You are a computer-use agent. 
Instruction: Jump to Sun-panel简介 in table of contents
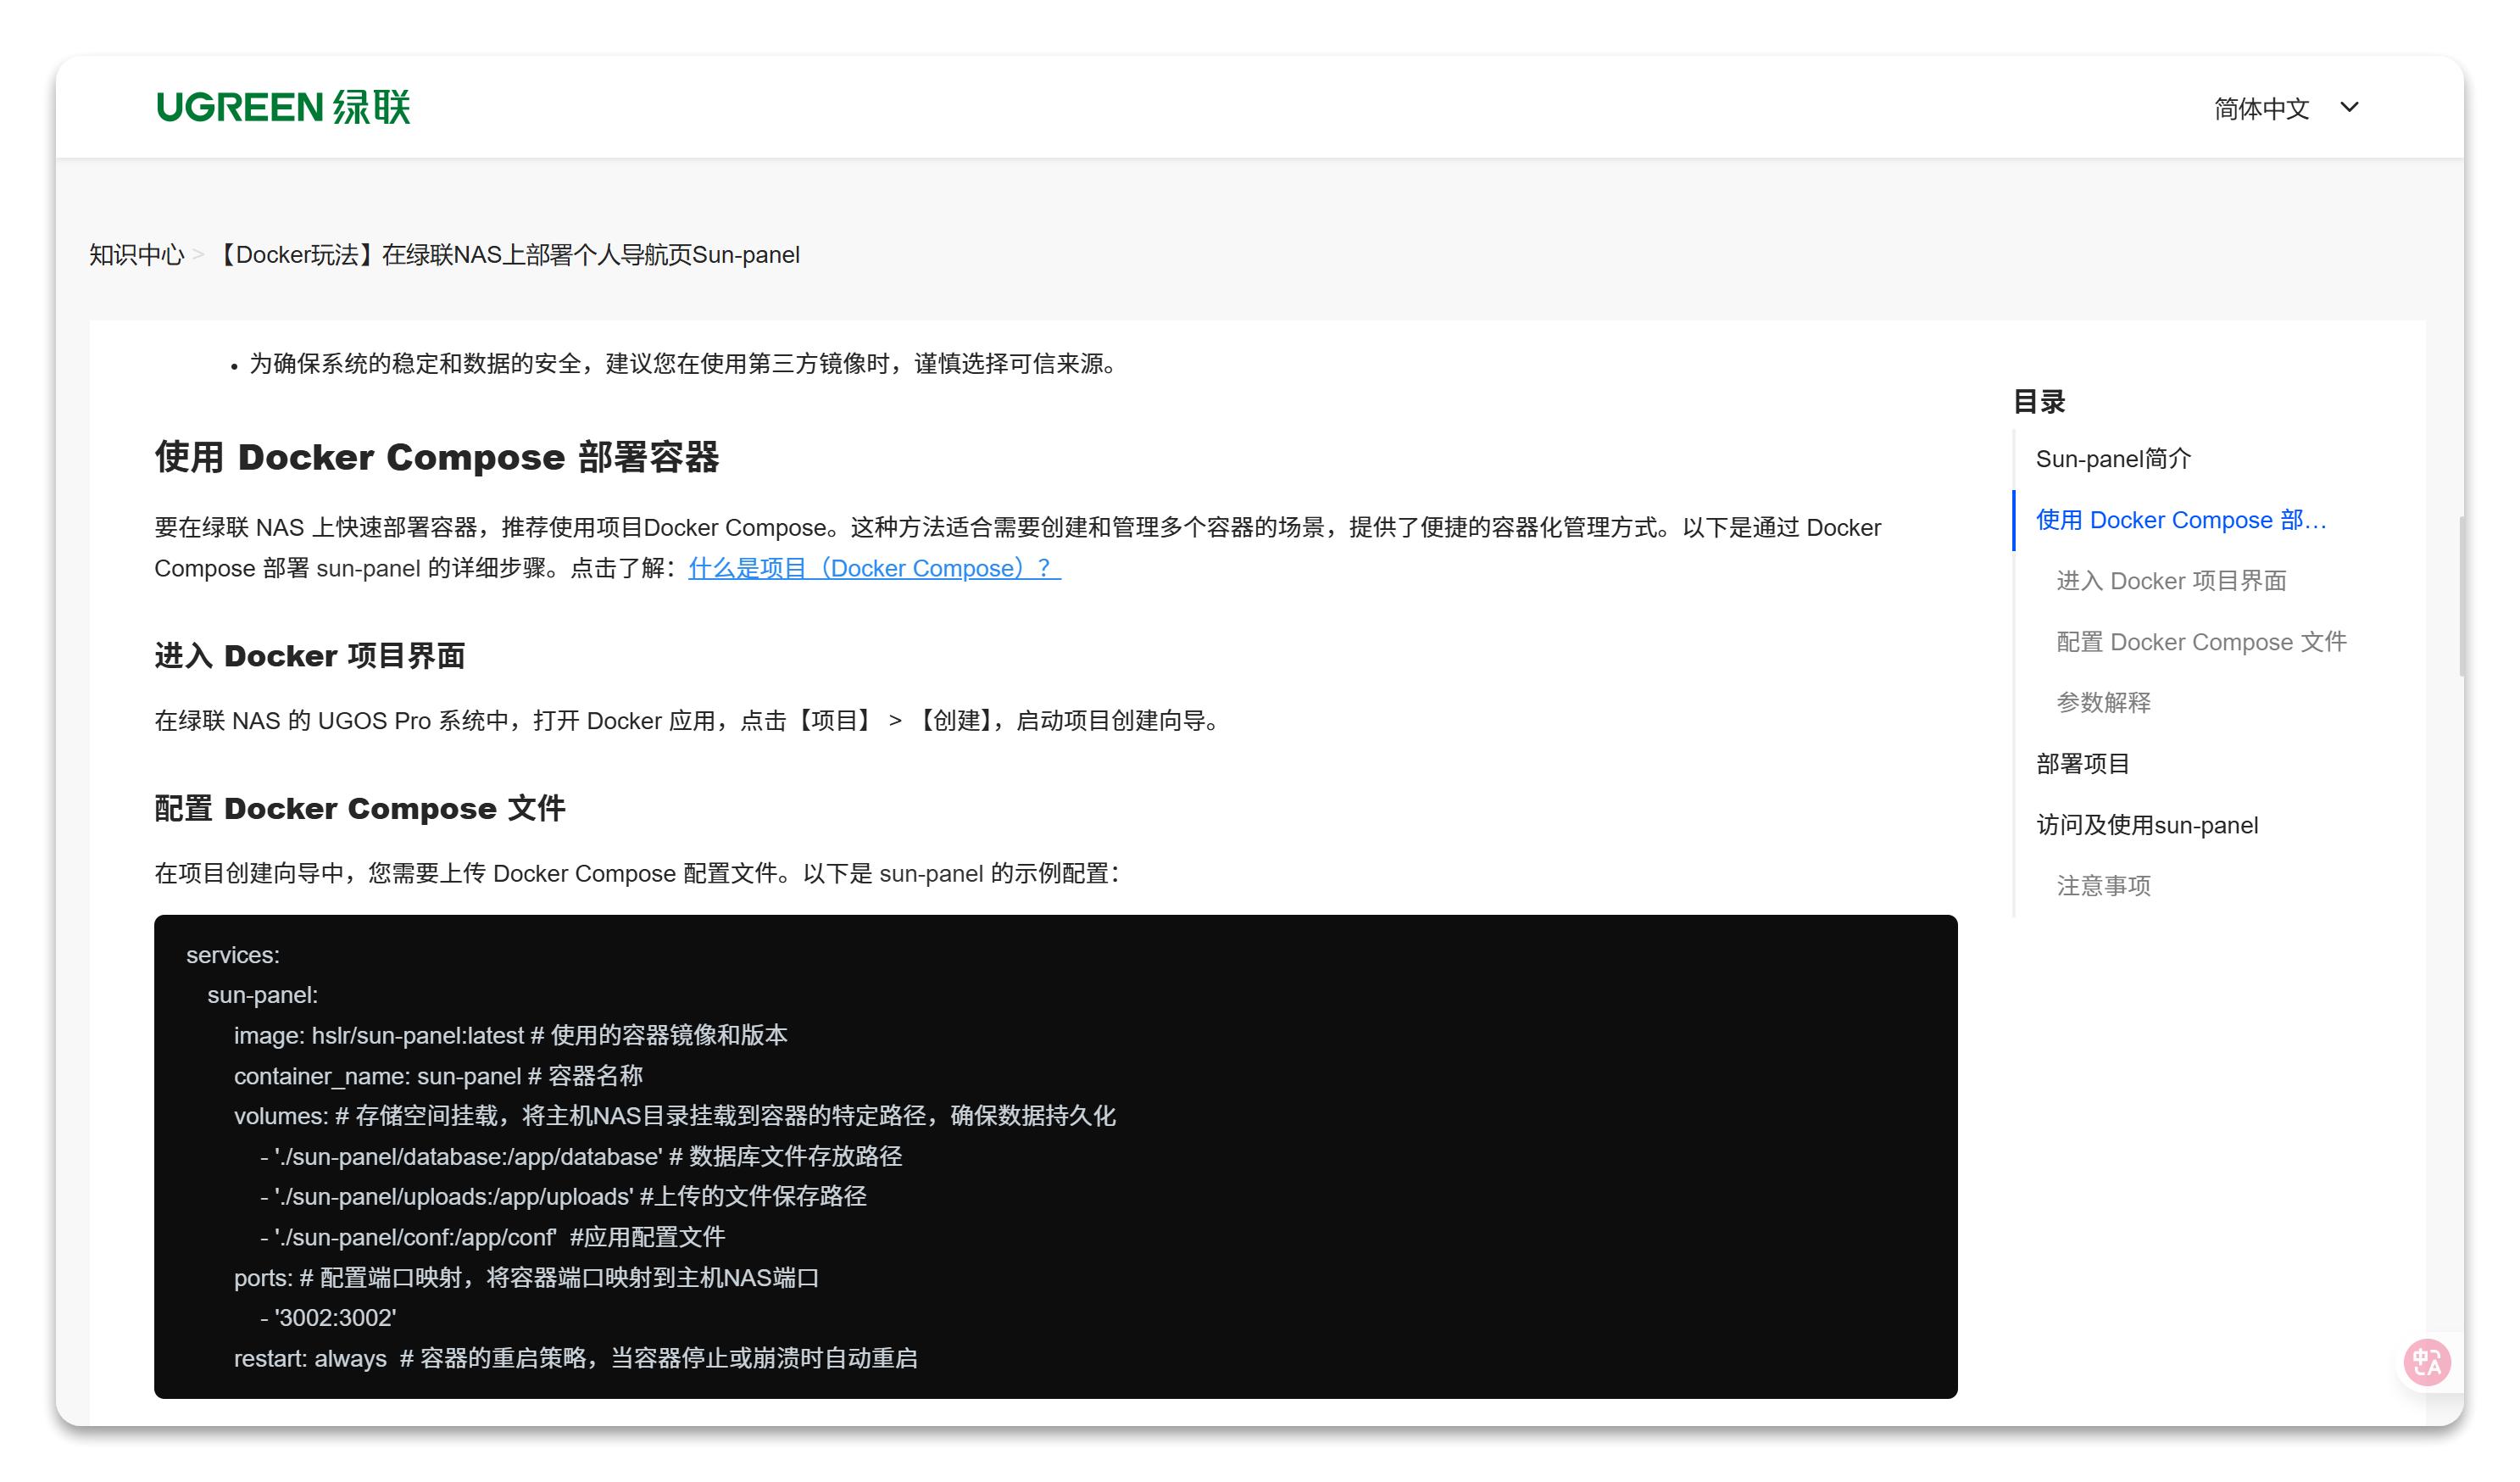click(2113, 459)
